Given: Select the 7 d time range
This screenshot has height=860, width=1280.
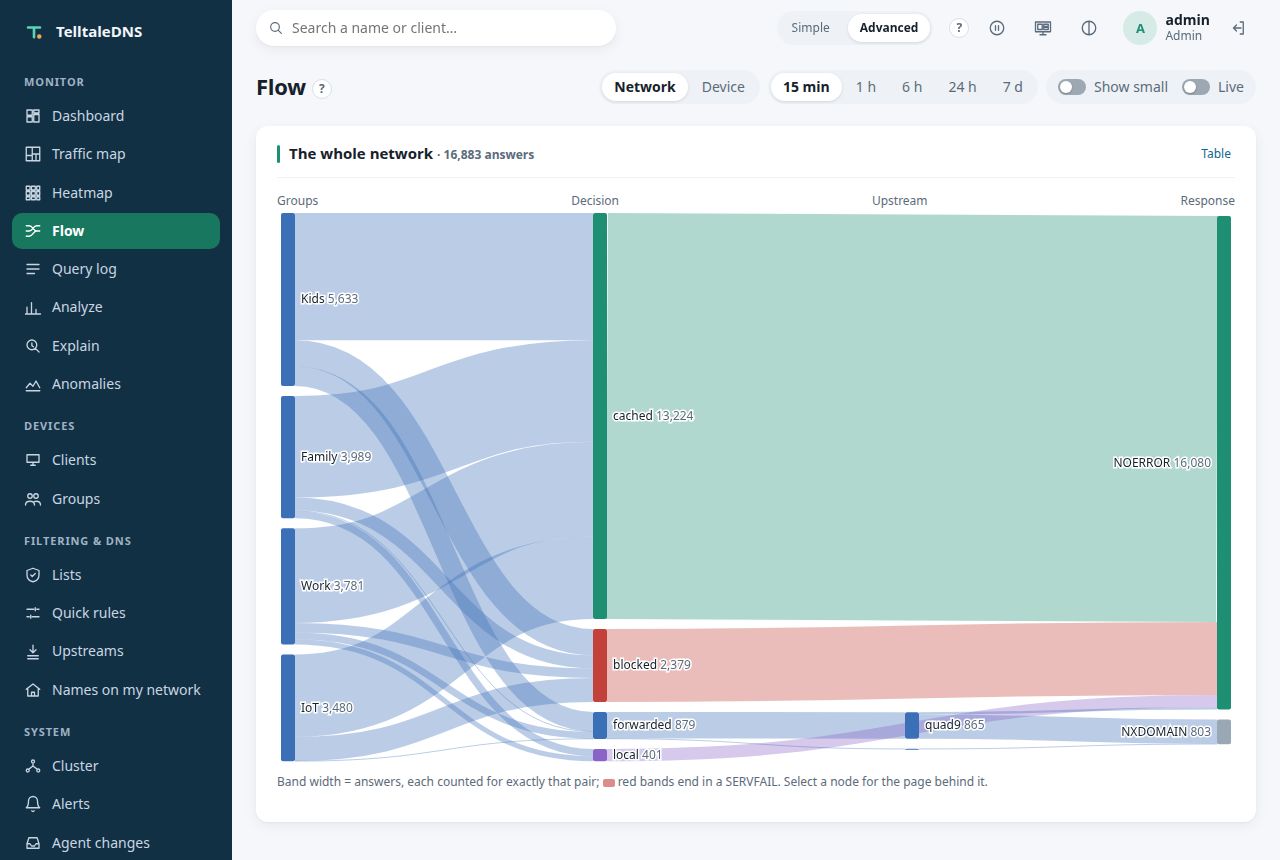Looking at the screenshot, I should (1013, 87).
